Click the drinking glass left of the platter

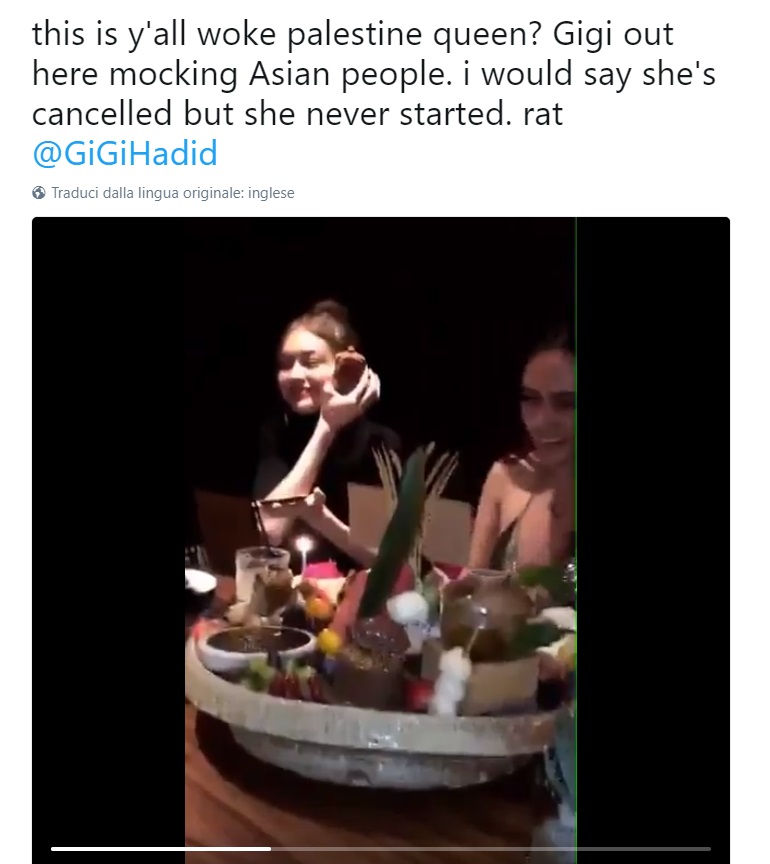coord(262,573)
